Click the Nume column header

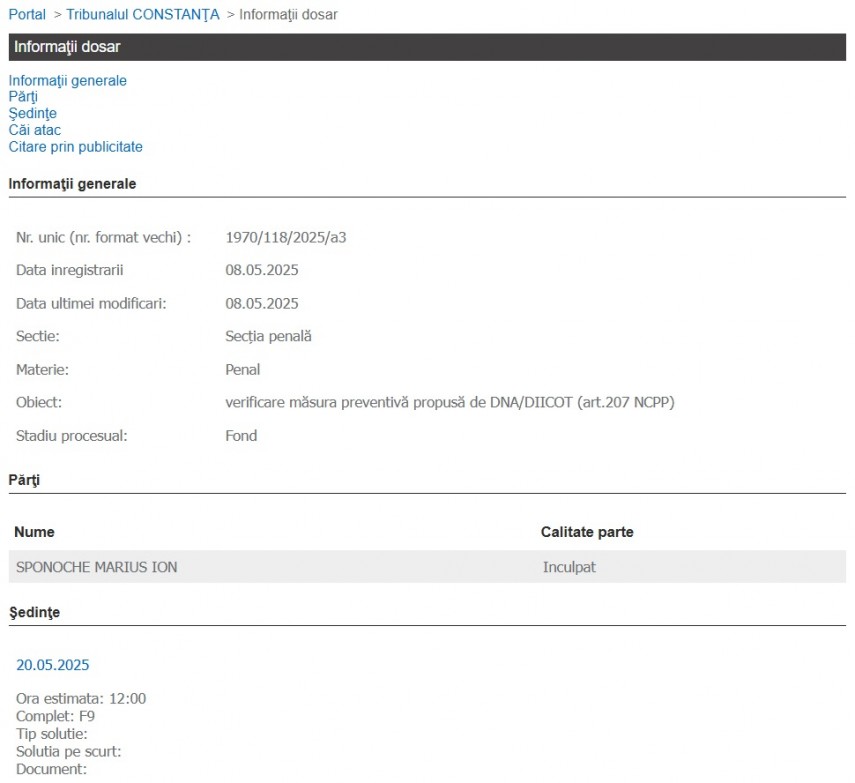point(34,532)
